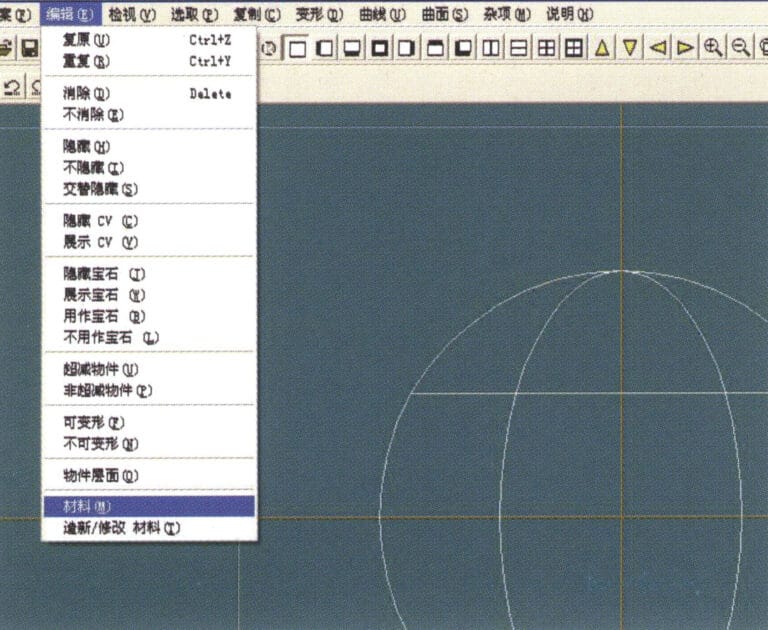Choose 不隐藏(I) unhide entry

tap(149, 168)
